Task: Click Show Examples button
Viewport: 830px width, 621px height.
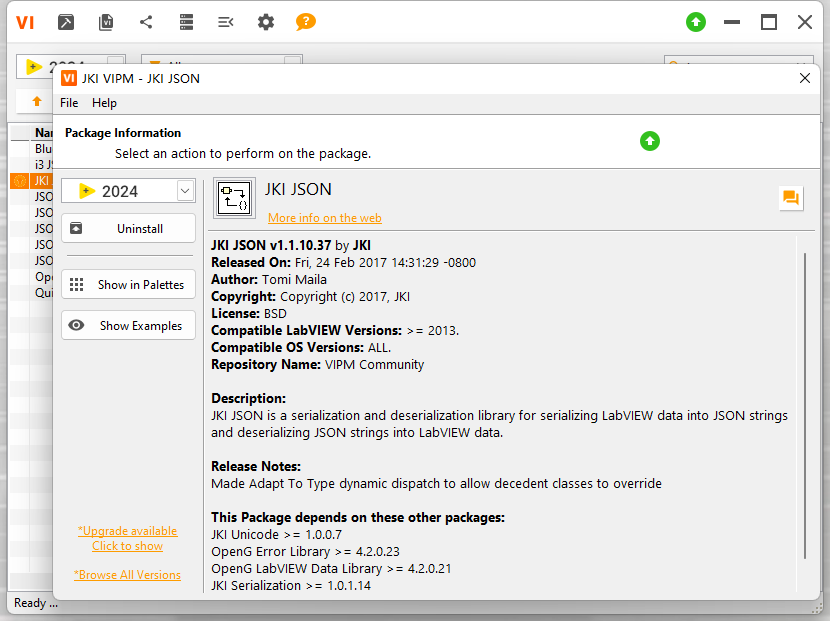Action: point(129,325)
